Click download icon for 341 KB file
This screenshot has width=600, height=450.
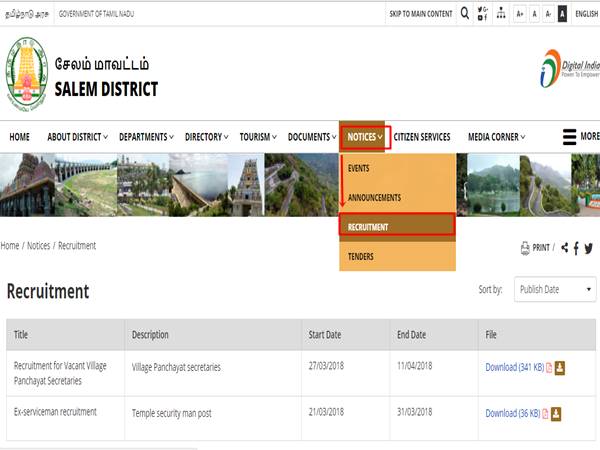[560, 368]
